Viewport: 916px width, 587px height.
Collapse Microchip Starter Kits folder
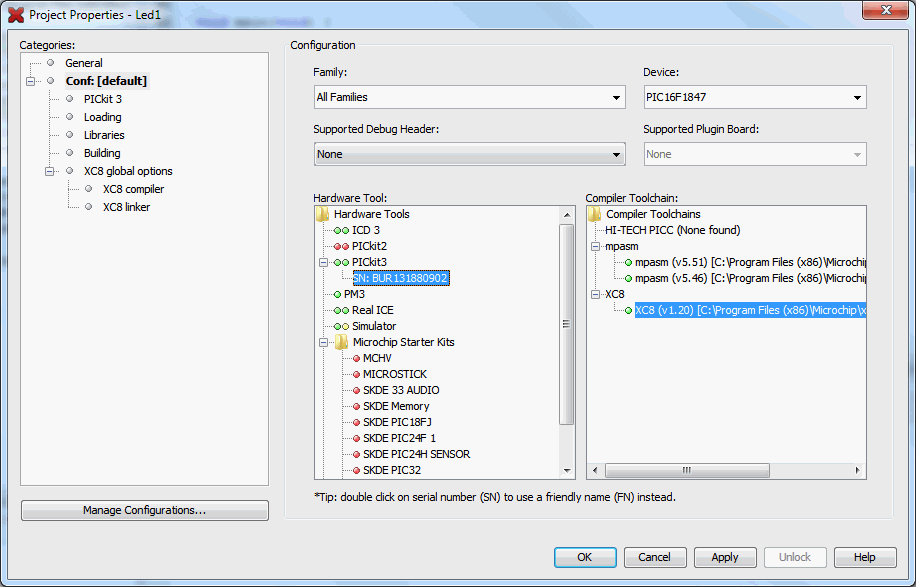point(323,343)
